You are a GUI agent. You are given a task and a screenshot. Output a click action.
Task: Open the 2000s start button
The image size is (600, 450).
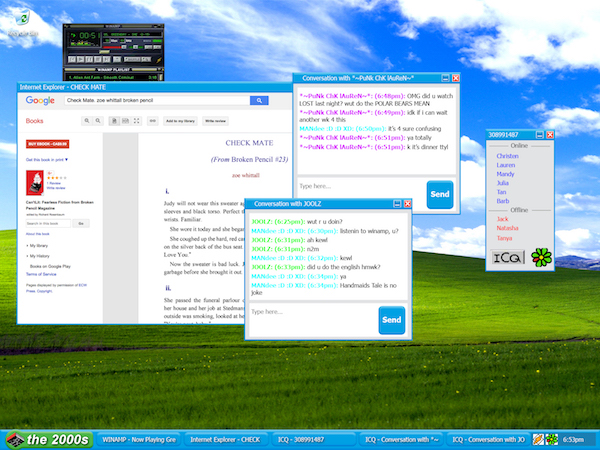[x=49, y=440]
